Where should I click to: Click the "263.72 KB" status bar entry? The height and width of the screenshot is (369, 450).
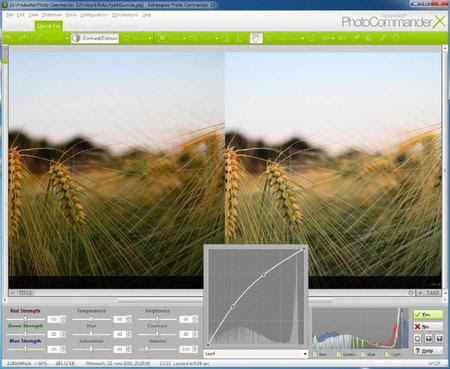65,363
